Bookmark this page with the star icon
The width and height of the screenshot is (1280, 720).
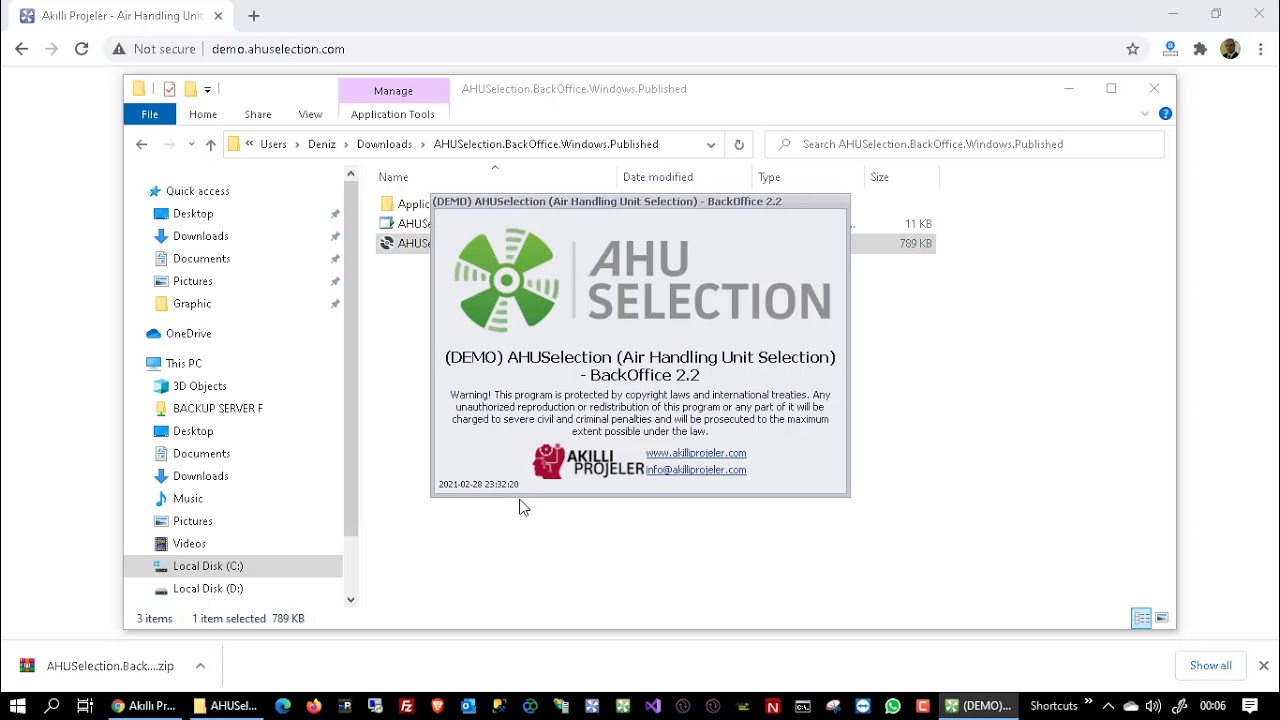(1133, 49)
